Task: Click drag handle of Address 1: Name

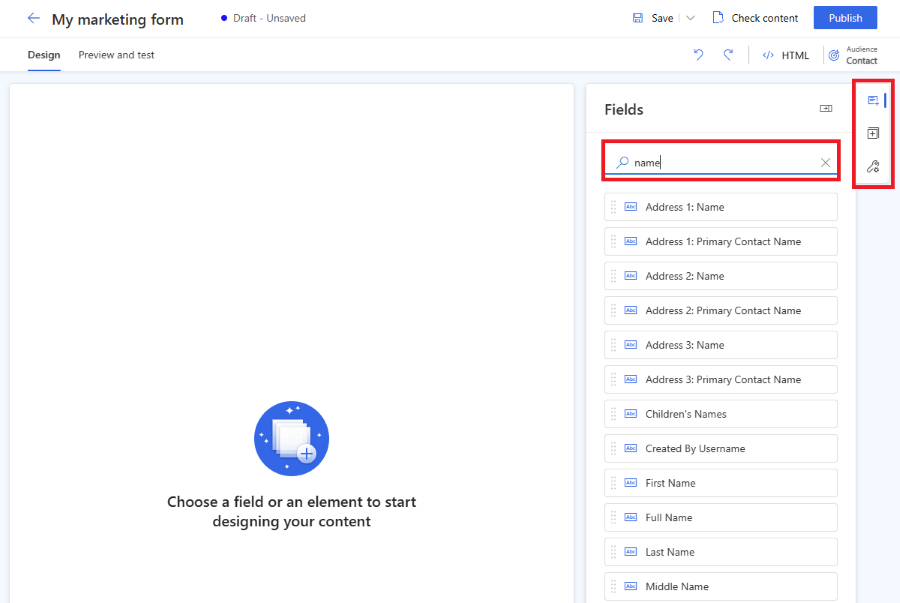Action: click(613, 207)
